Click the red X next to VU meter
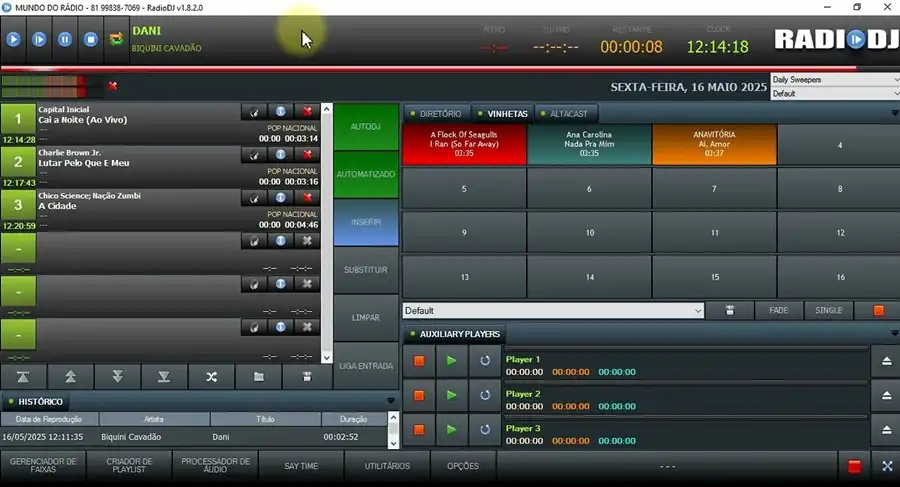The width and height of the screenshot is (900, 487). coord(113,86)
